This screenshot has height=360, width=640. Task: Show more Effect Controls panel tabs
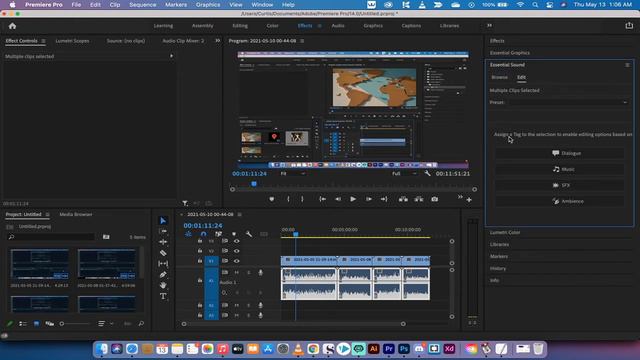click(x=218, y=41)
